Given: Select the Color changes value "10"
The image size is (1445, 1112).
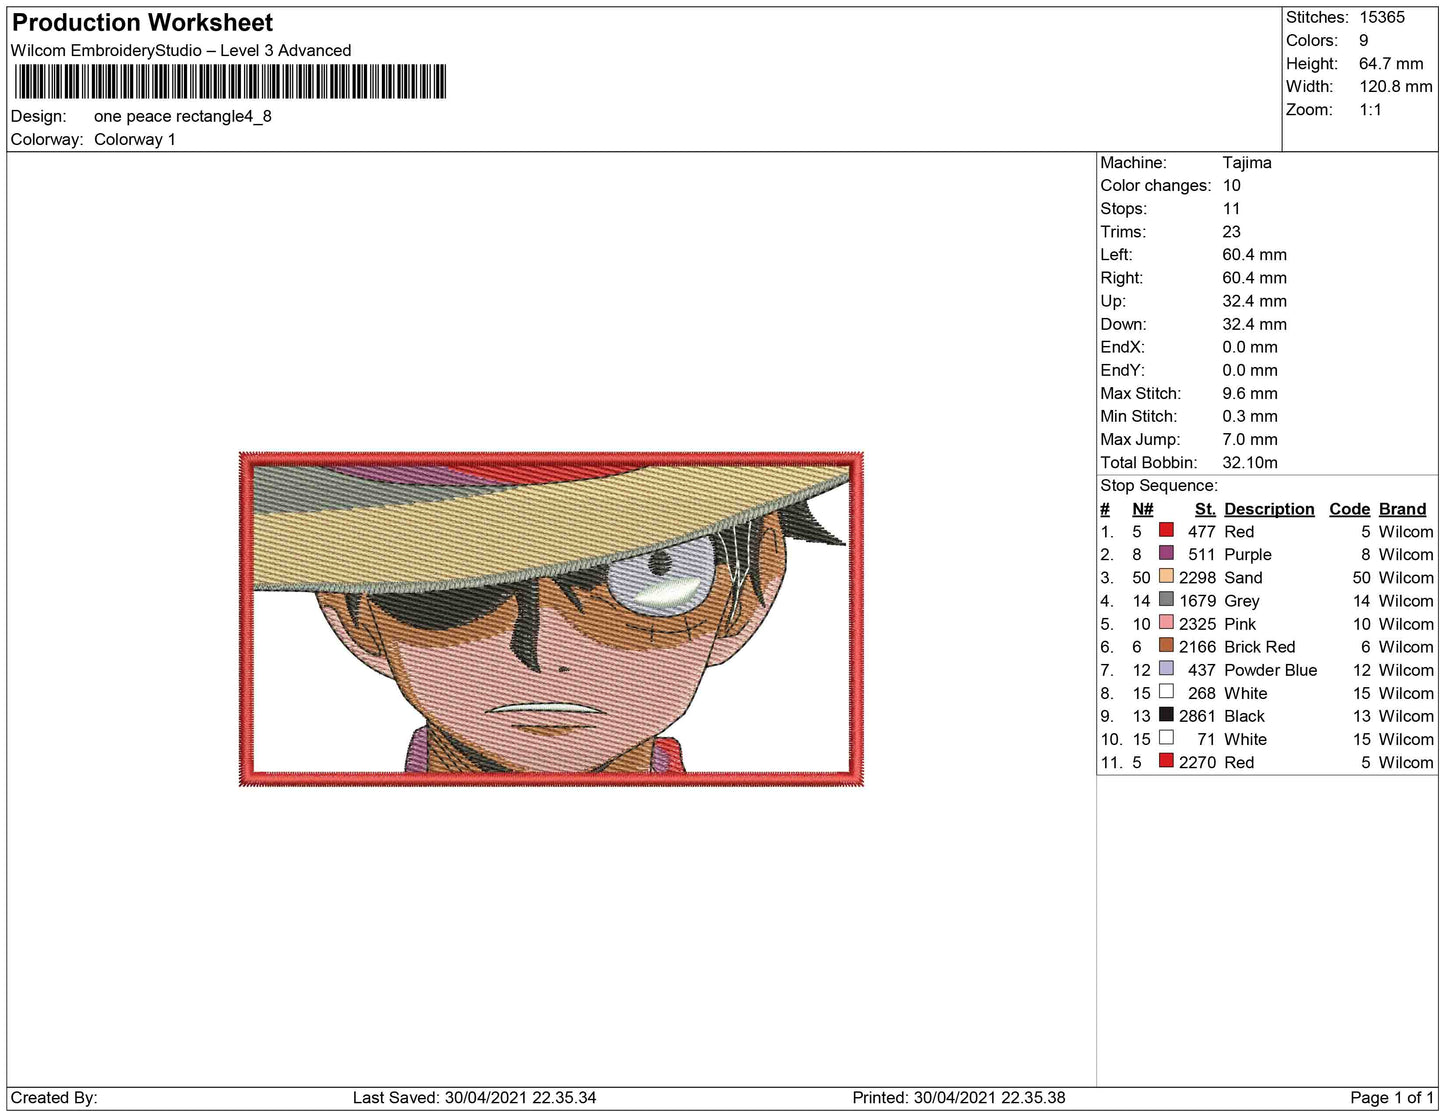Looking at the screenshot, I should click(x=1231, y=185).
